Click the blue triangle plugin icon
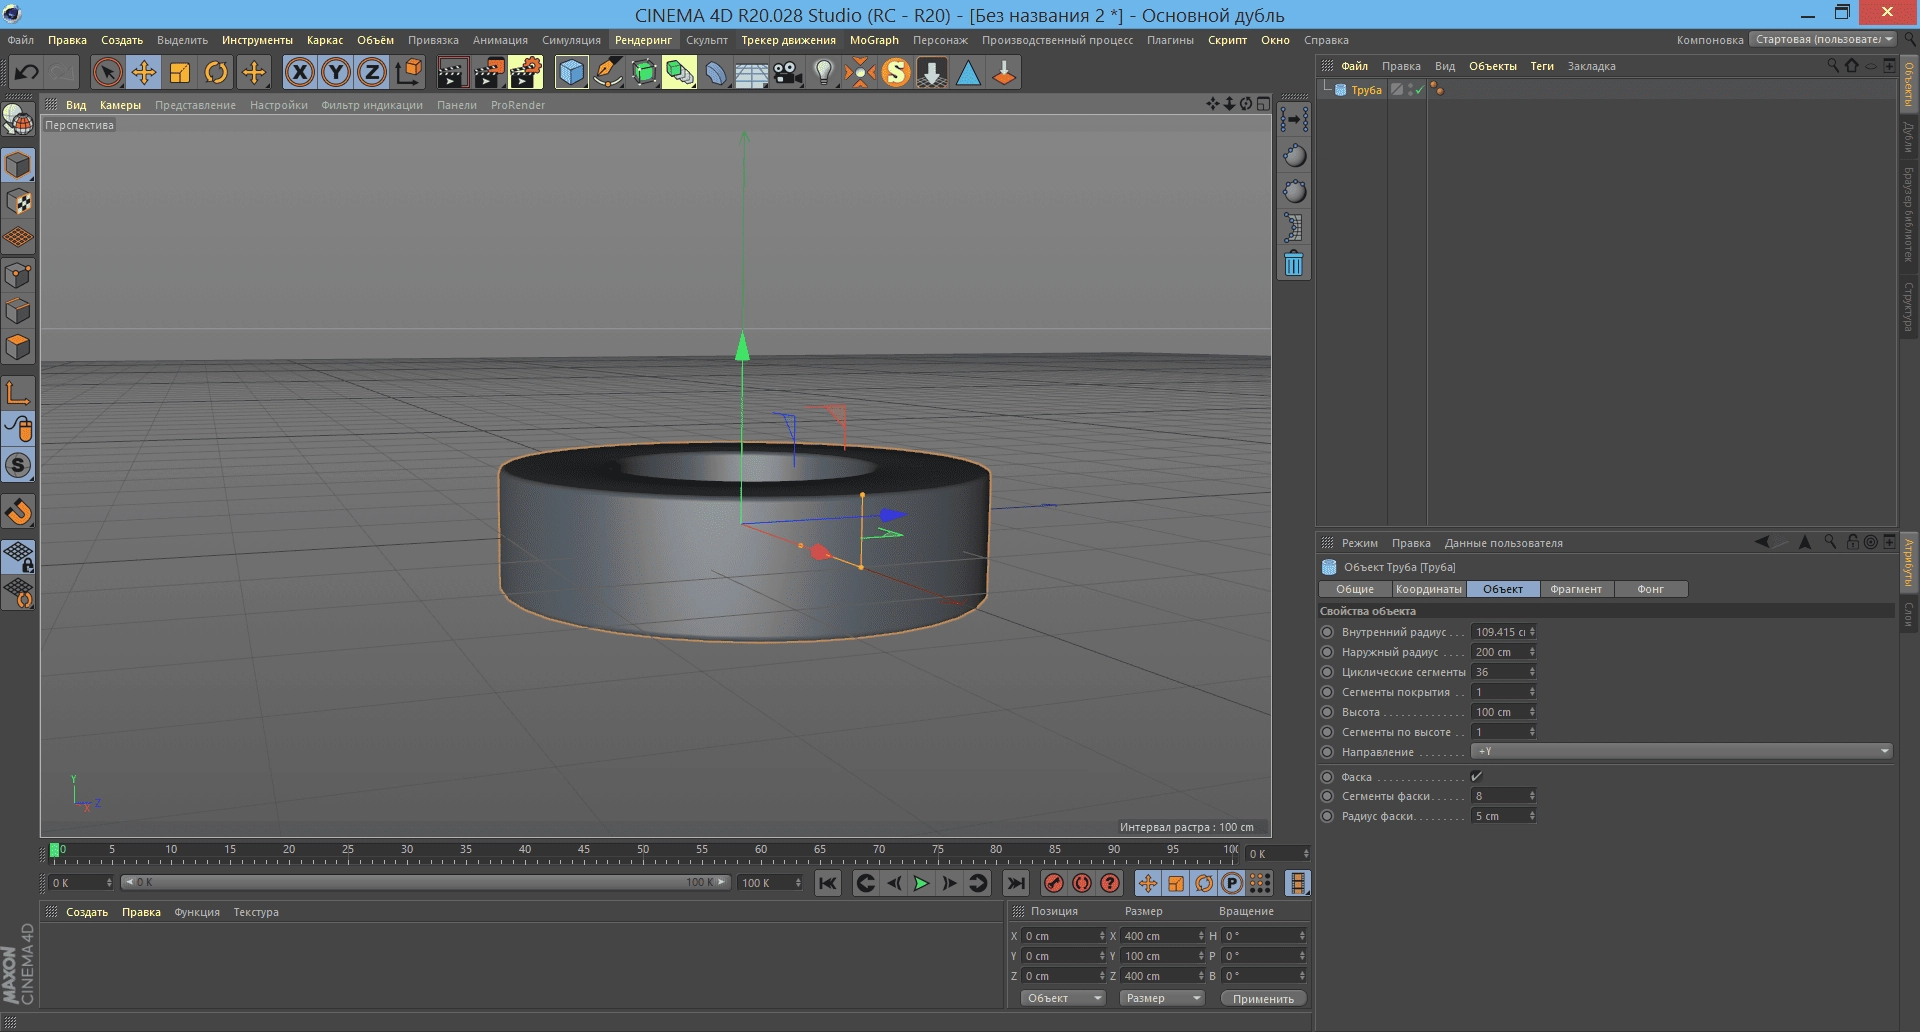1920x1032 pixels. pos(968,72)
